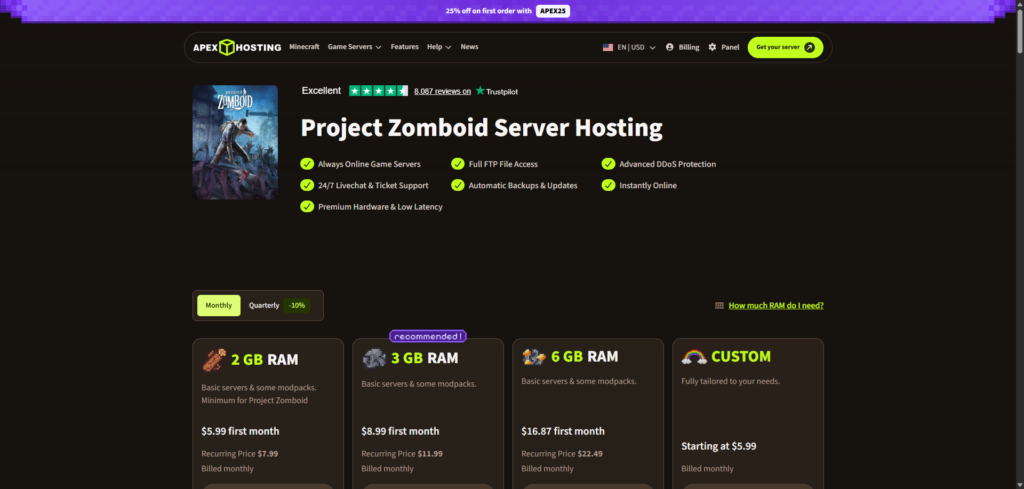Click checkmark beside Premium Hardware & Low Latency

[306, 206]
